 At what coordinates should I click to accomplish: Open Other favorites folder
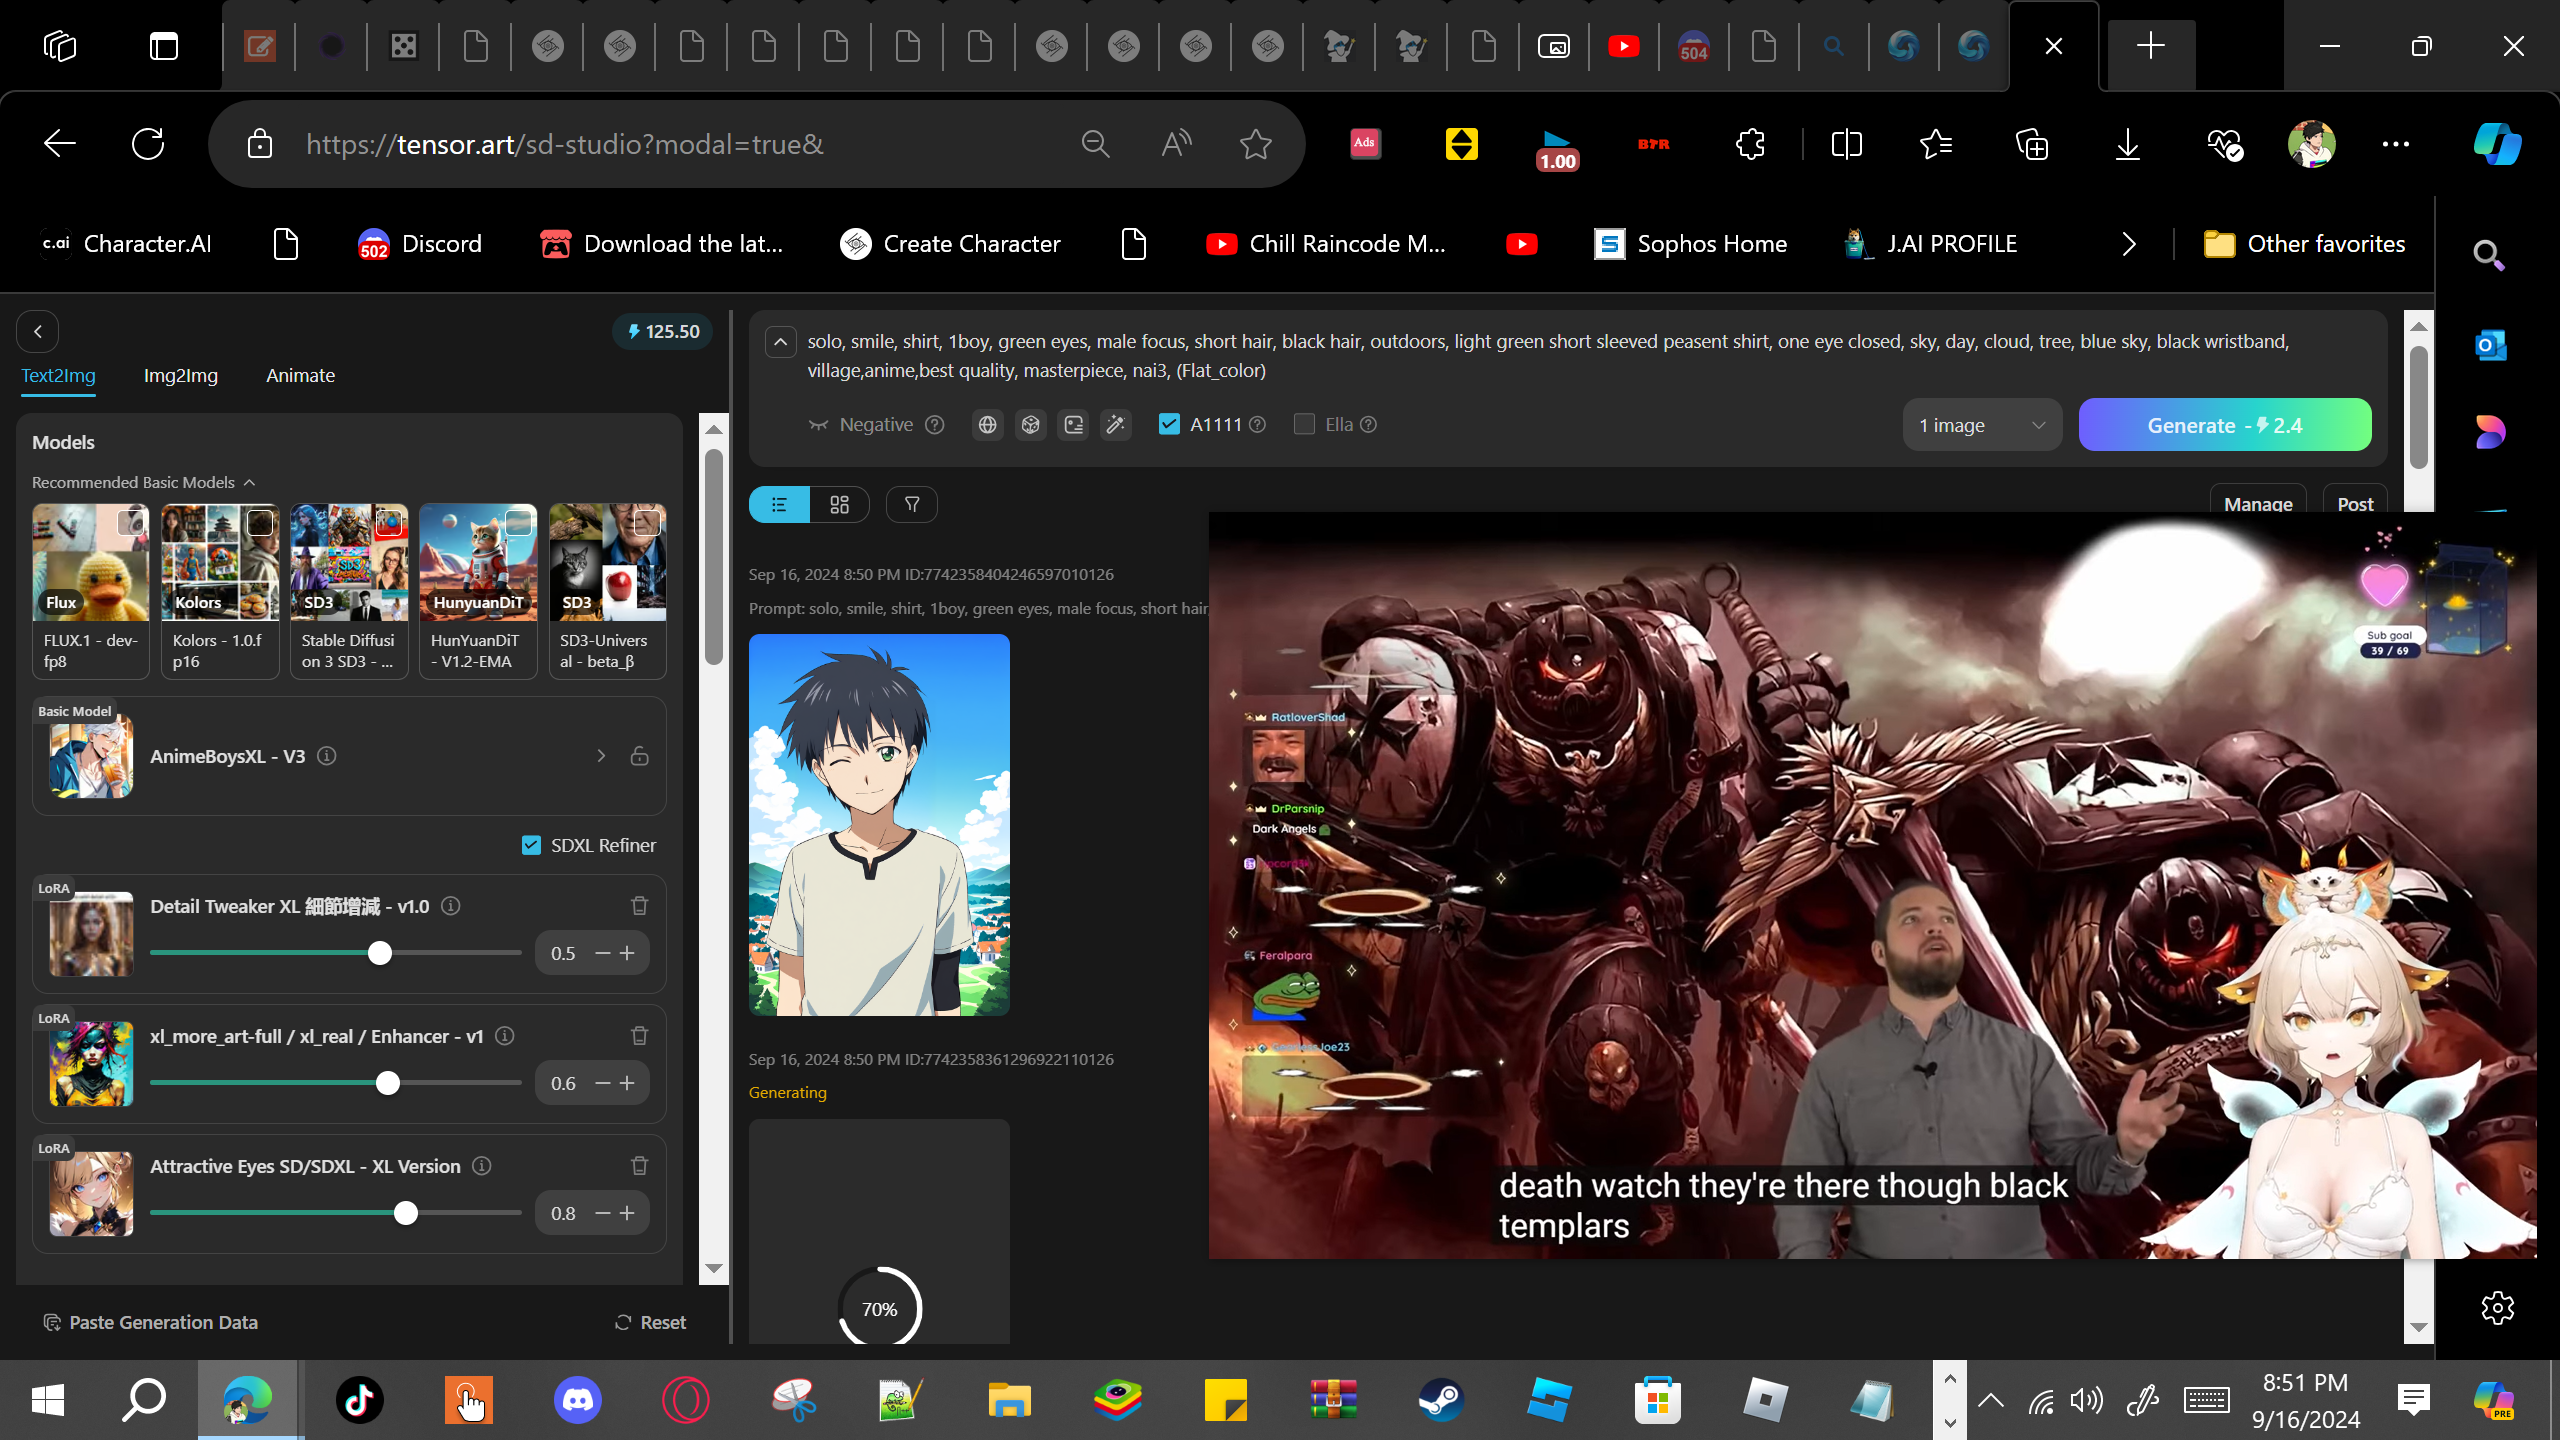tap(2304, 244)
